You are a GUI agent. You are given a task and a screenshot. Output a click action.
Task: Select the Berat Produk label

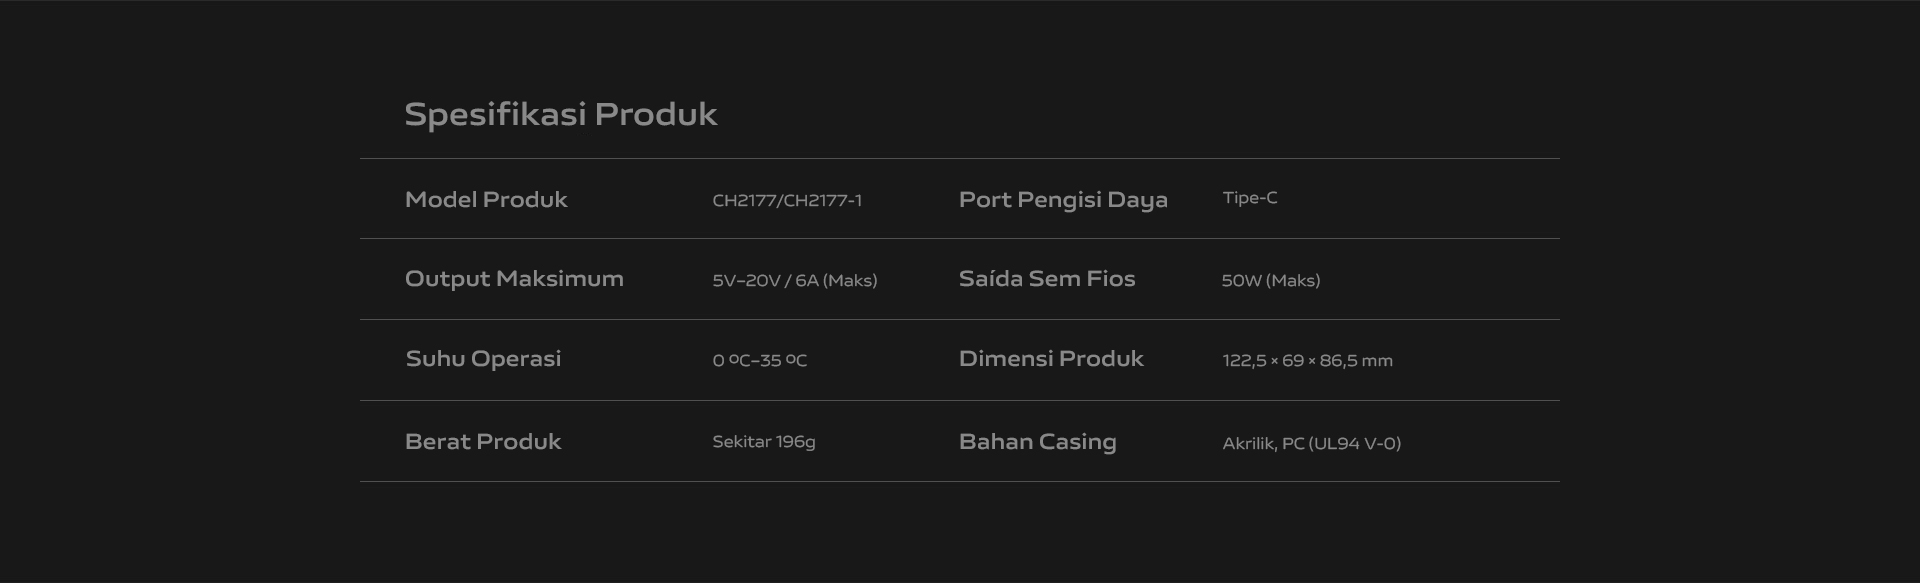483,442
